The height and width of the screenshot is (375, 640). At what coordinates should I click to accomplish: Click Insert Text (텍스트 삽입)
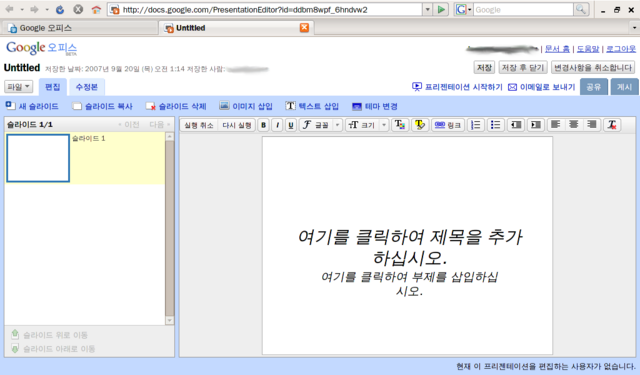click(312, 106)
